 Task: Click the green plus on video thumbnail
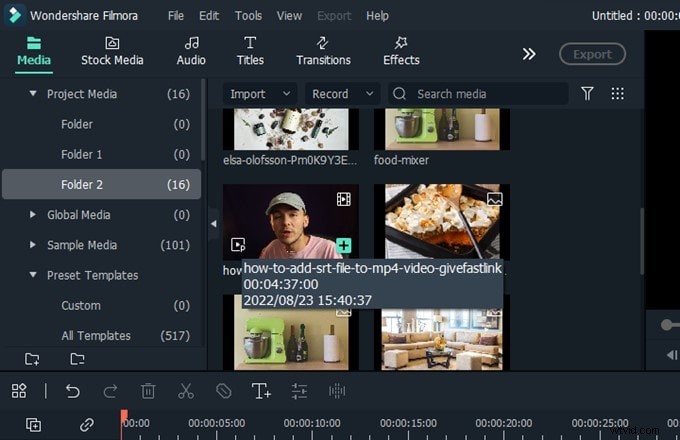pyautogui.click(x=343, y=245)
